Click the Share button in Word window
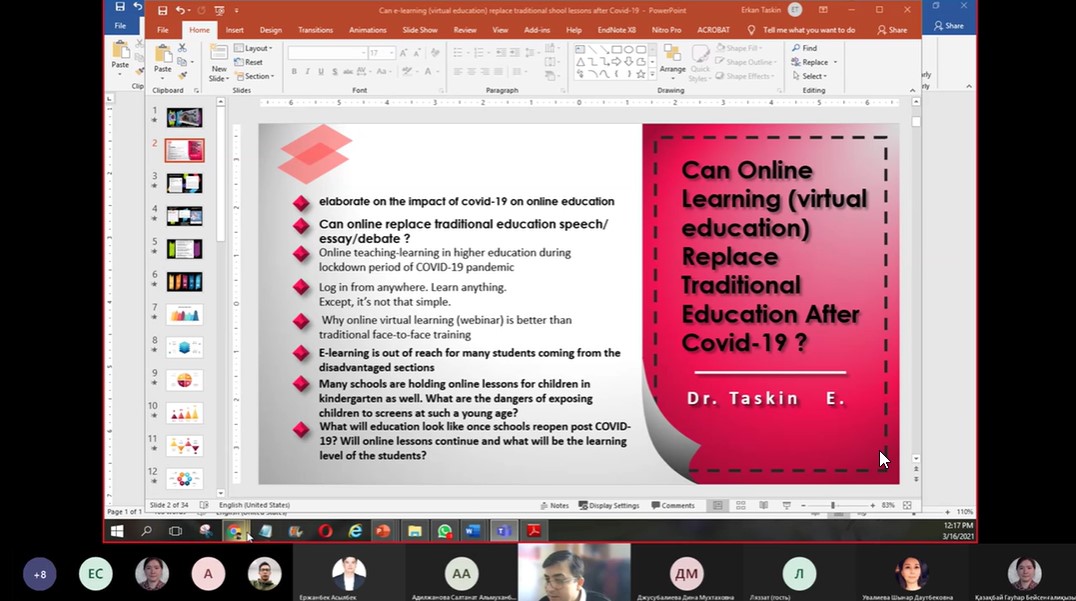This screenshot has height=601, width=1076. (x=948, y=26)
